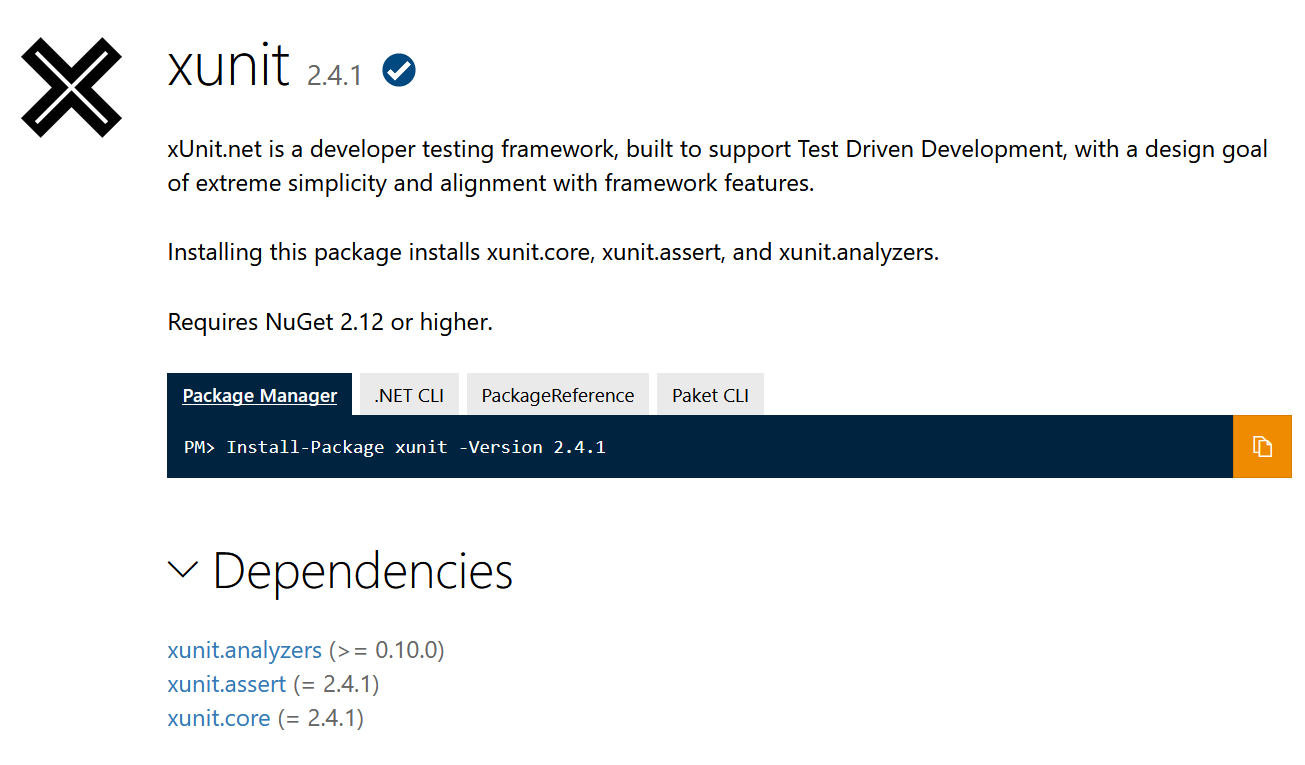Click the '(>= 0.10.0)' version constraint
This screenshot has width=1305, height=765.
pyautogui.click(x=386, y=650)
